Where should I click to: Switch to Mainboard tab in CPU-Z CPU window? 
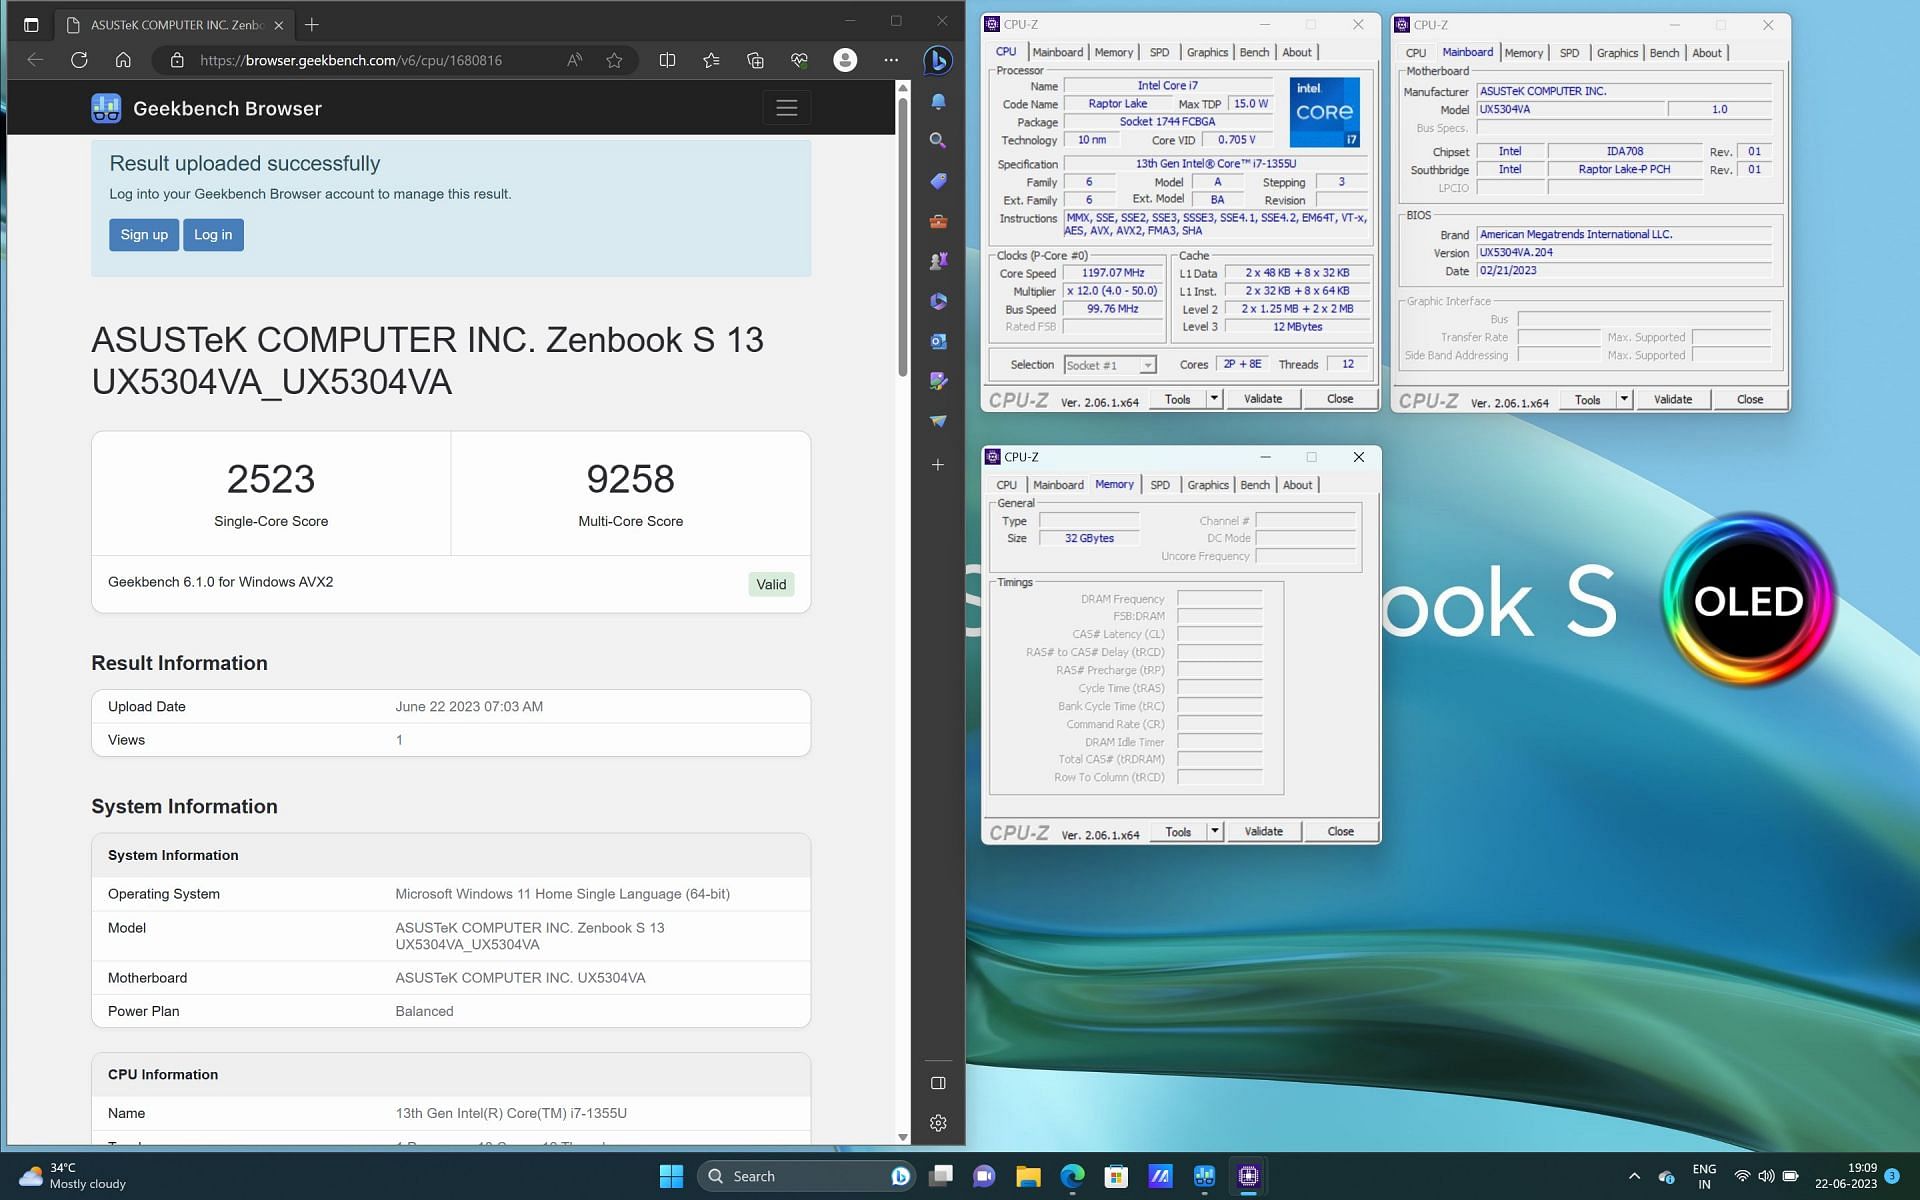(x=1058, y=52)
